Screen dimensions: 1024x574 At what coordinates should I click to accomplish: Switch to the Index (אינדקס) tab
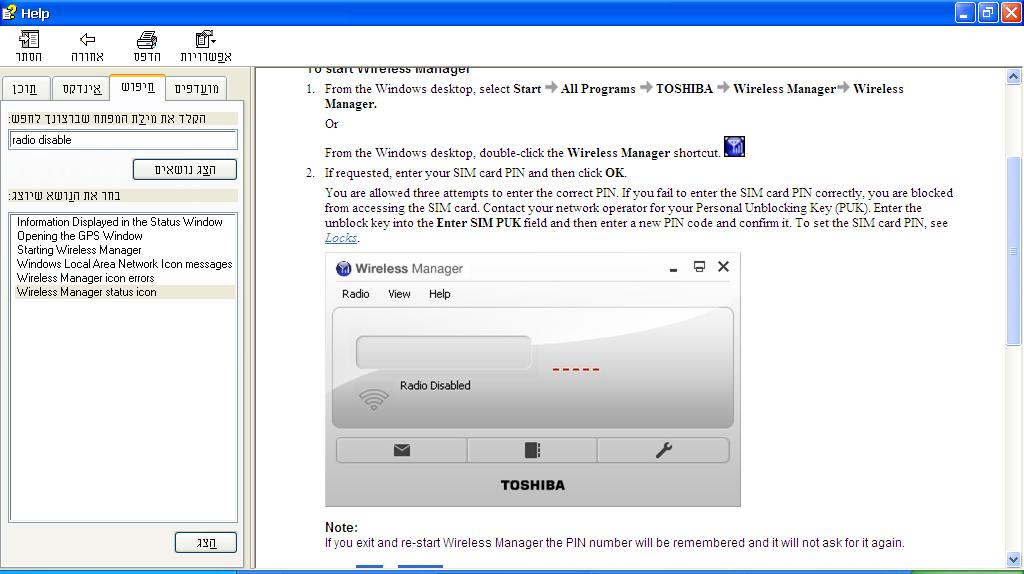[x=82, y=89]
